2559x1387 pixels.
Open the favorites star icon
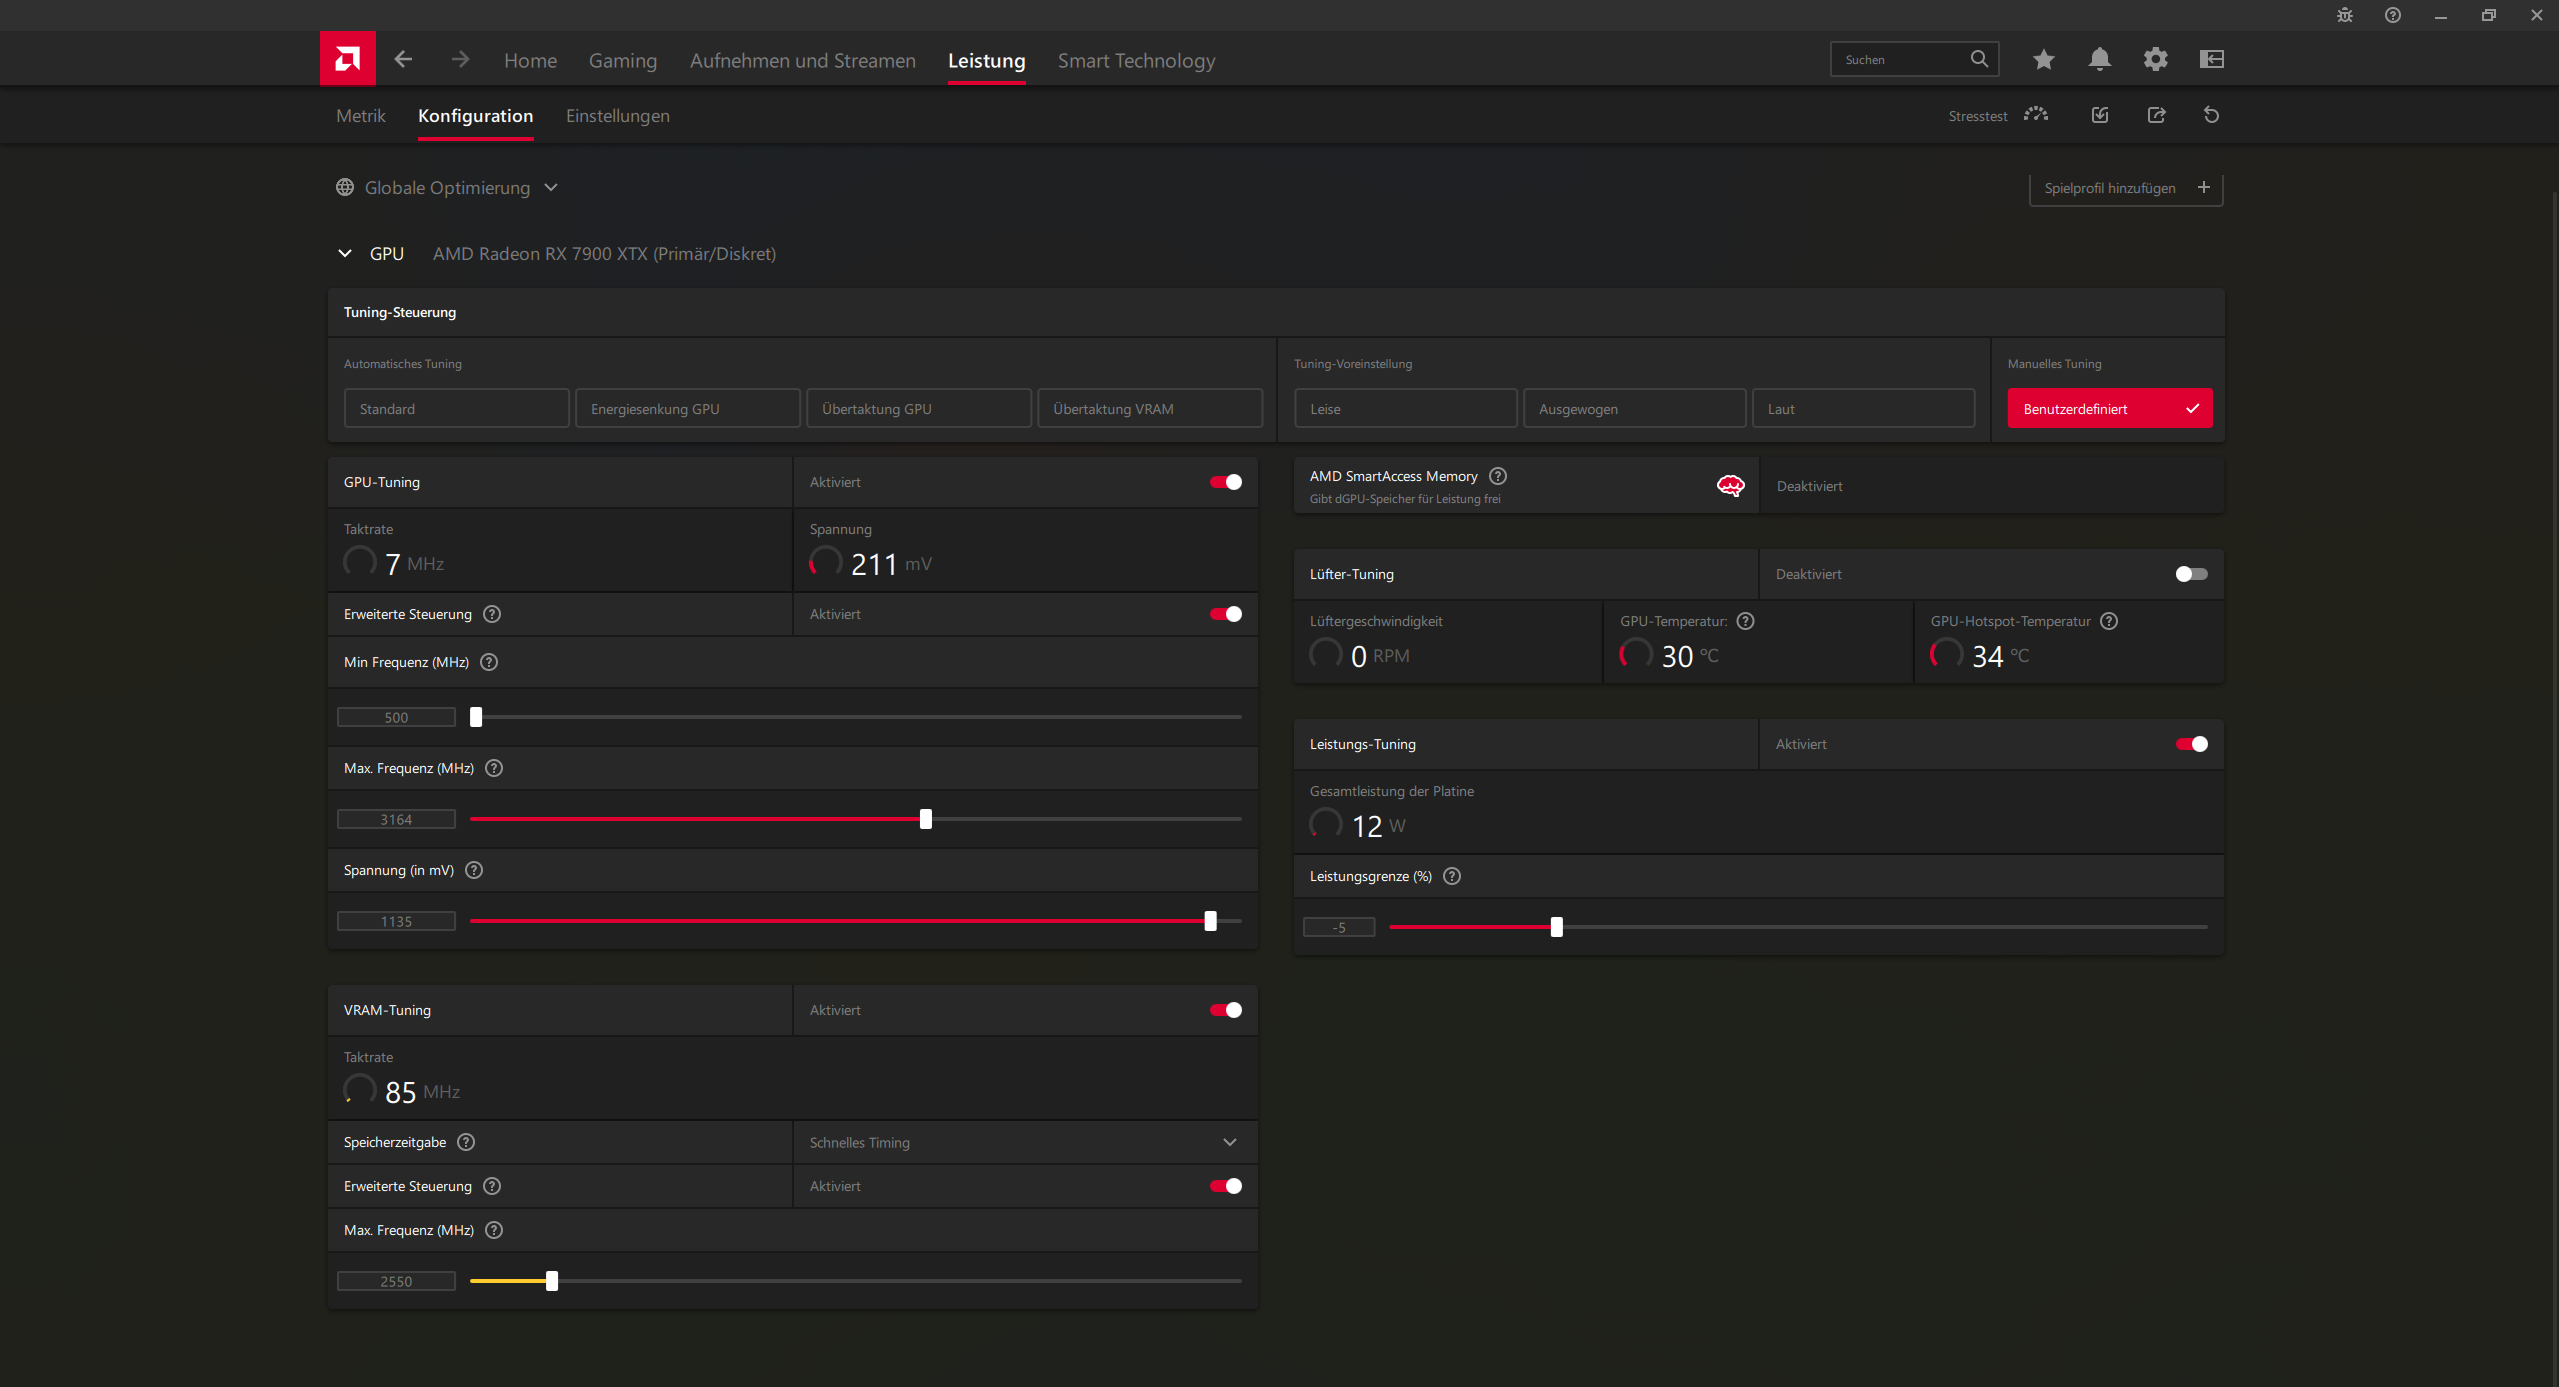tap(2043, 60)
